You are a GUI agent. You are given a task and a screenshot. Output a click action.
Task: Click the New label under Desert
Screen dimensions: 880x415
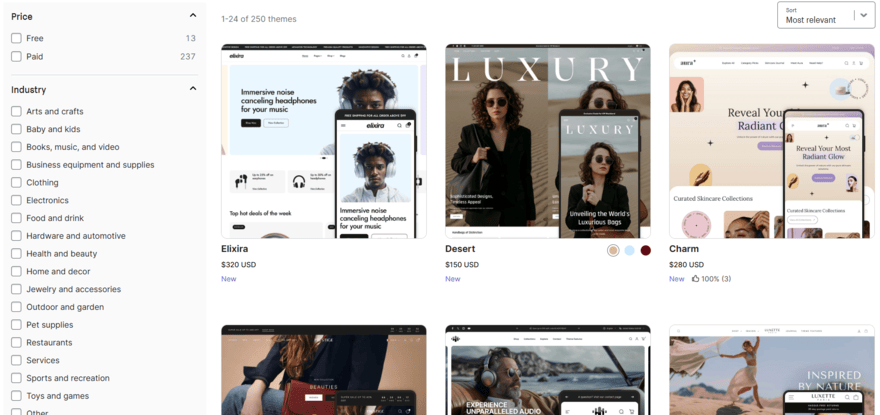pos(453,279)
